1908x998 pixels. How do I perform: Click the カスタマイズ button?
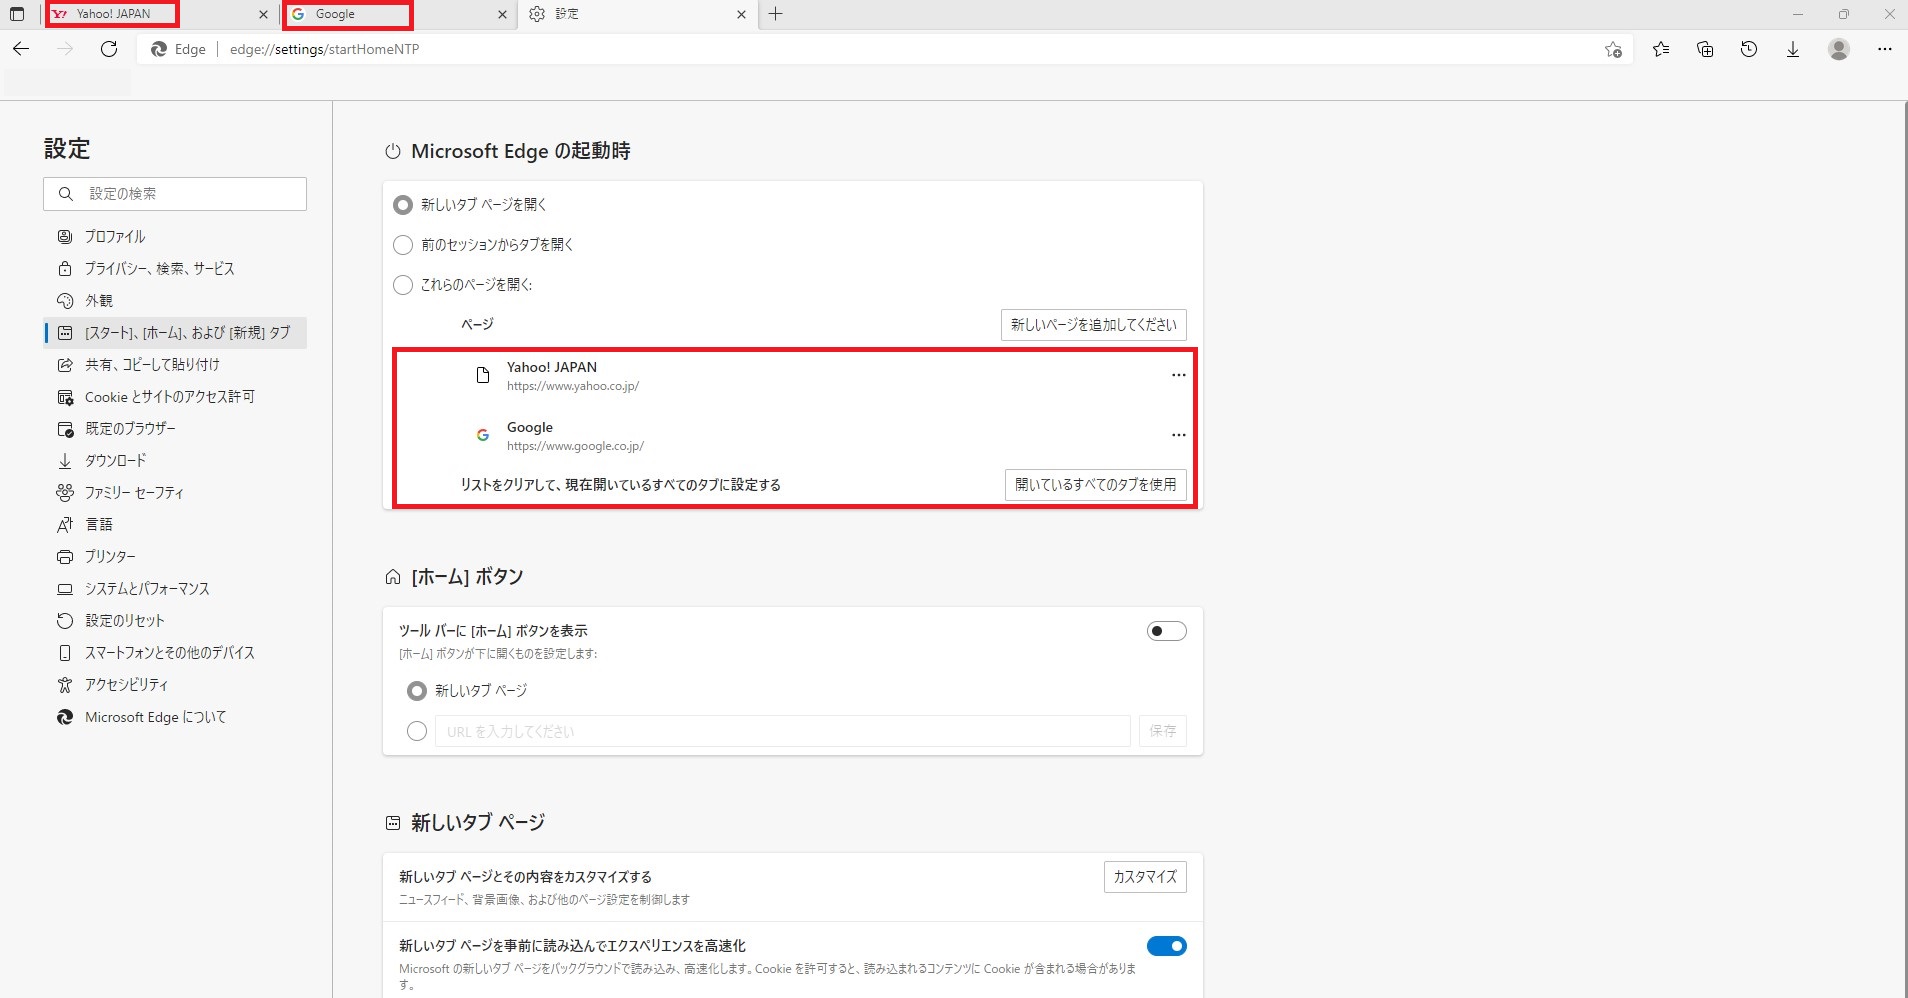1145,877
